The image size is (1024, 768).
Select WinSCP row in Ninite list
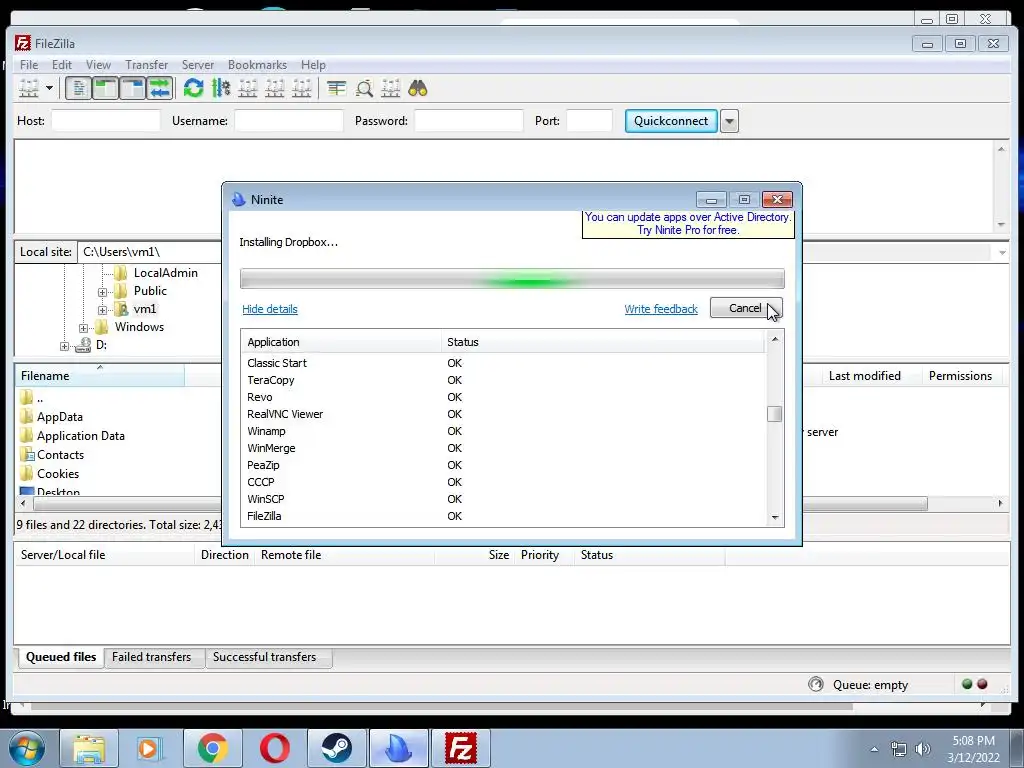pyautogui.click(x=503, y=499)
